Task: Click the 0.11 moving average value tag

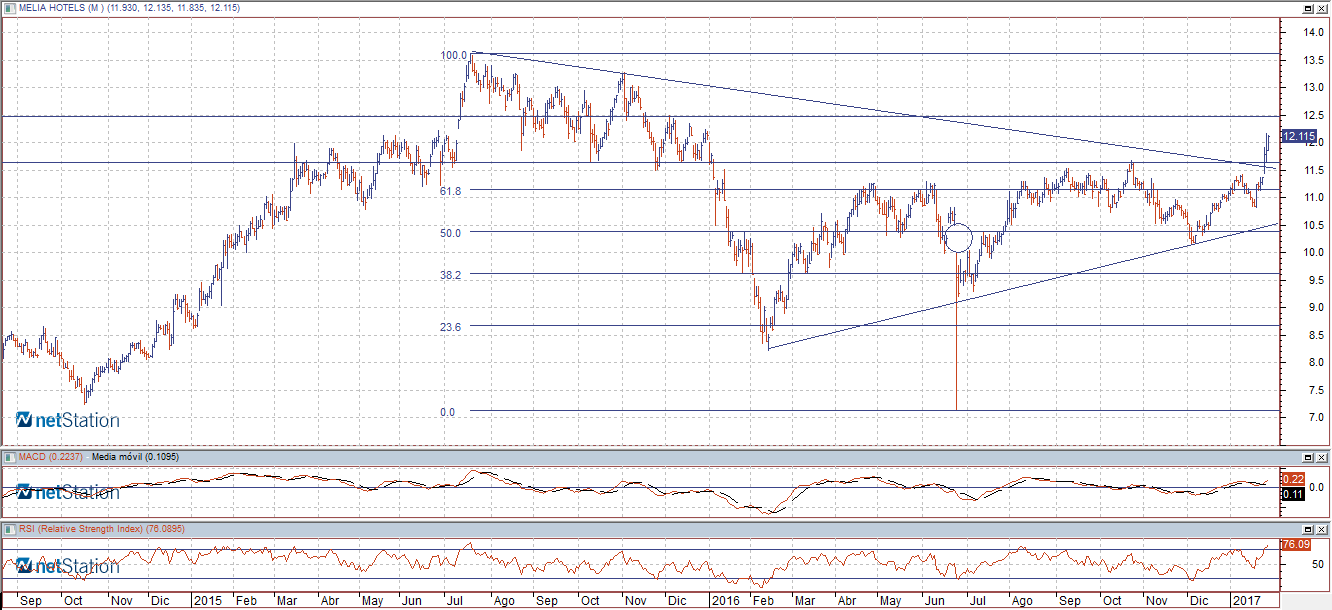Action: point(1292,494)
